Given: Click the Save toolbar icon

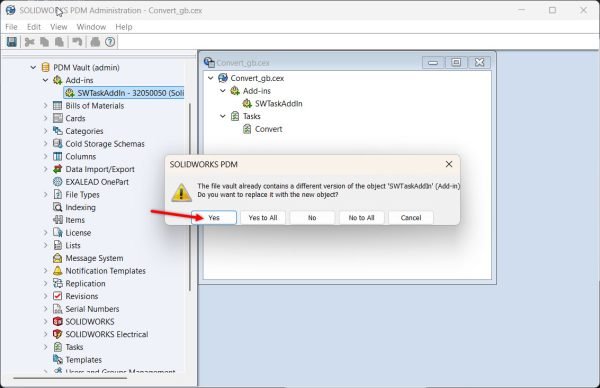Looking at the screenshot, I should click(12, 42).
